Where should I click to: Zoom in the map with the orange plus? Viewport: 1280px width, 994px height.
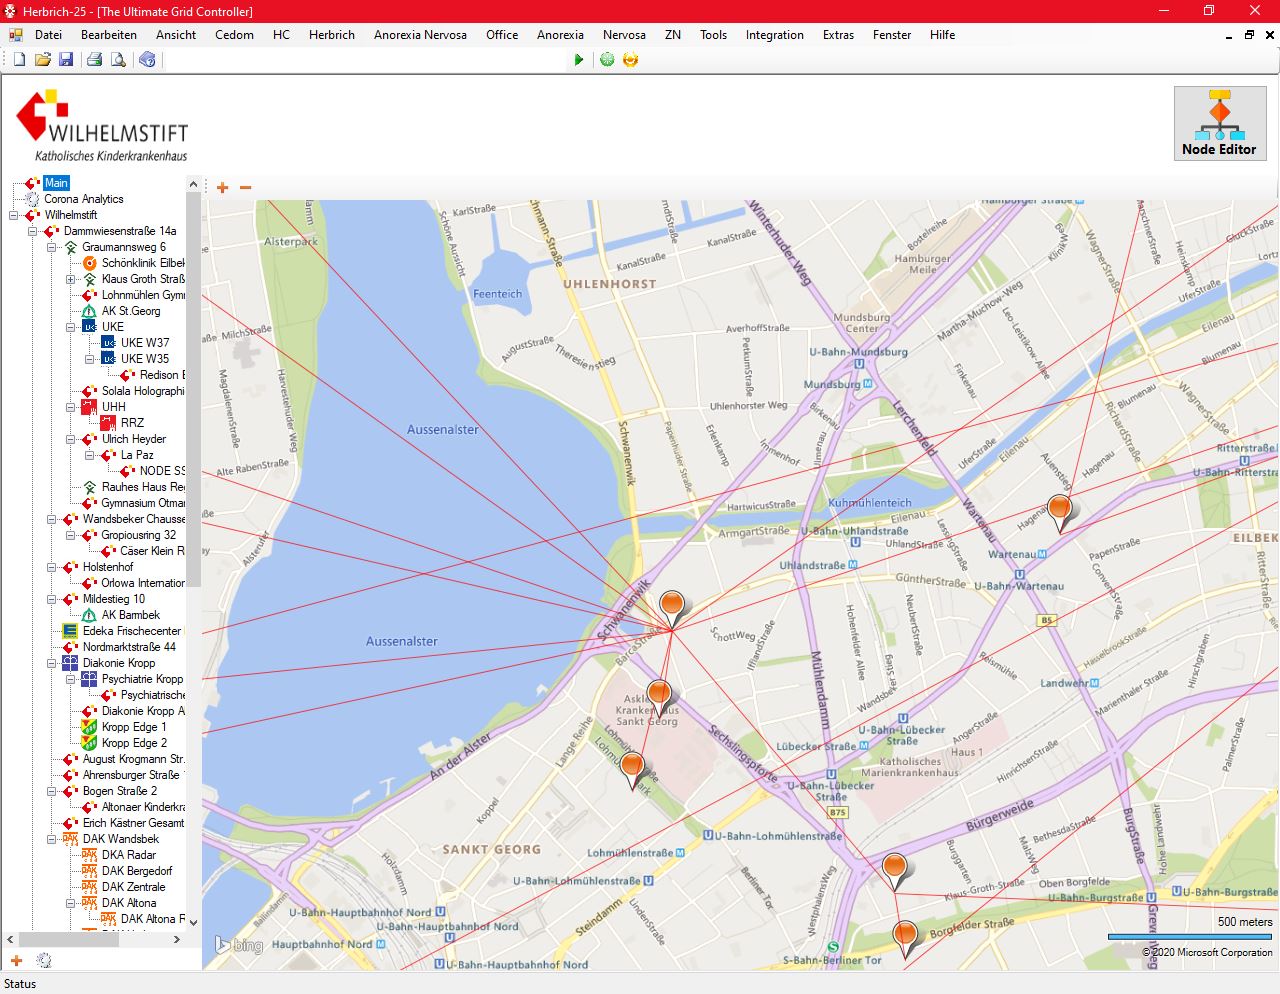pos(222,187)
